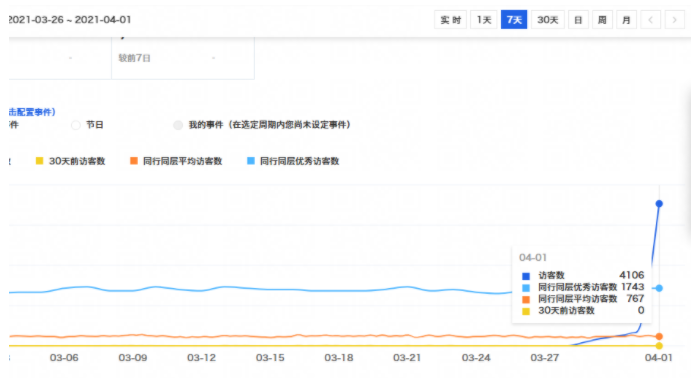The image size is (691, 378).
Task: Click tooltip value 767
Action: [635, 299]
